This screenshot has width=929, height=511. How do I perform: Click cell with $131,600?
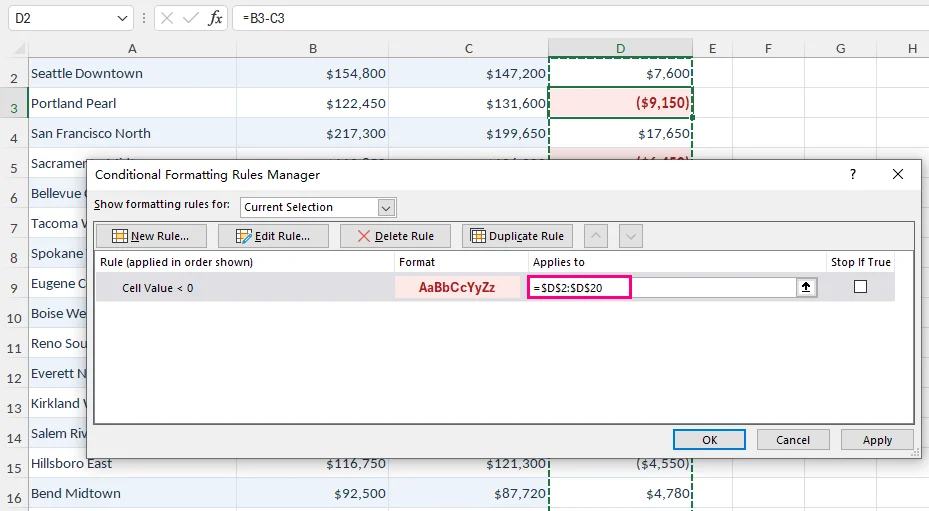pos(469,103)
